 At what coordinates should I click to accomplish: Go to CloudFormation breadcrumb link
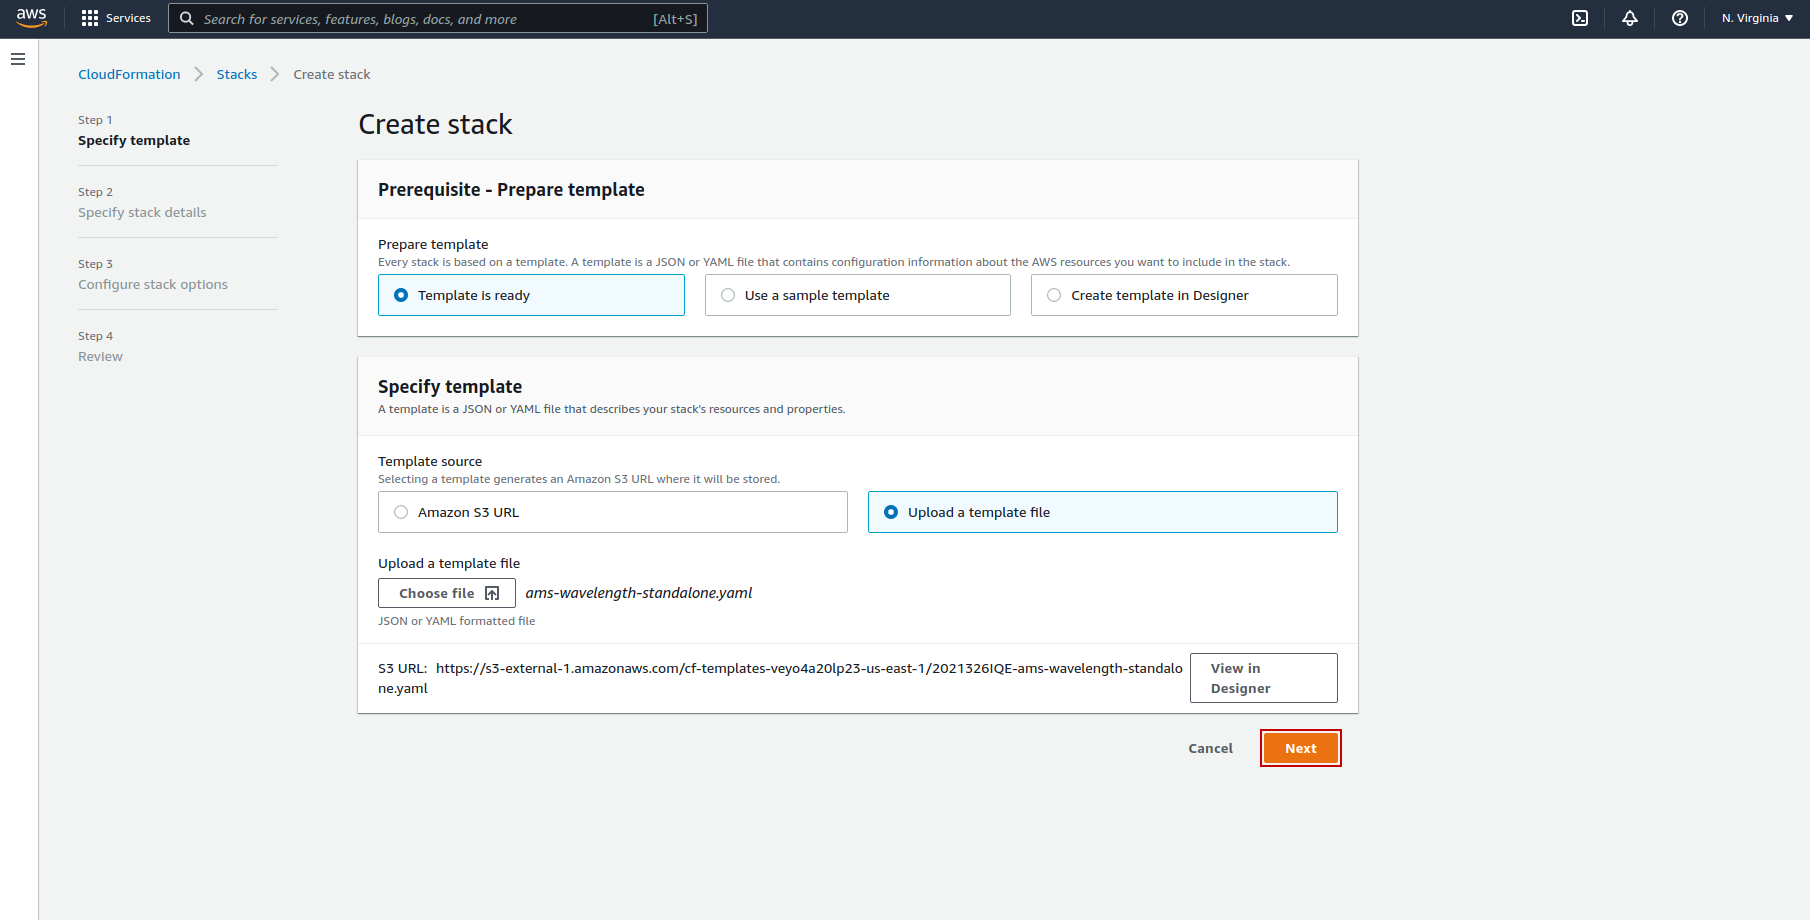coord(129,74)
